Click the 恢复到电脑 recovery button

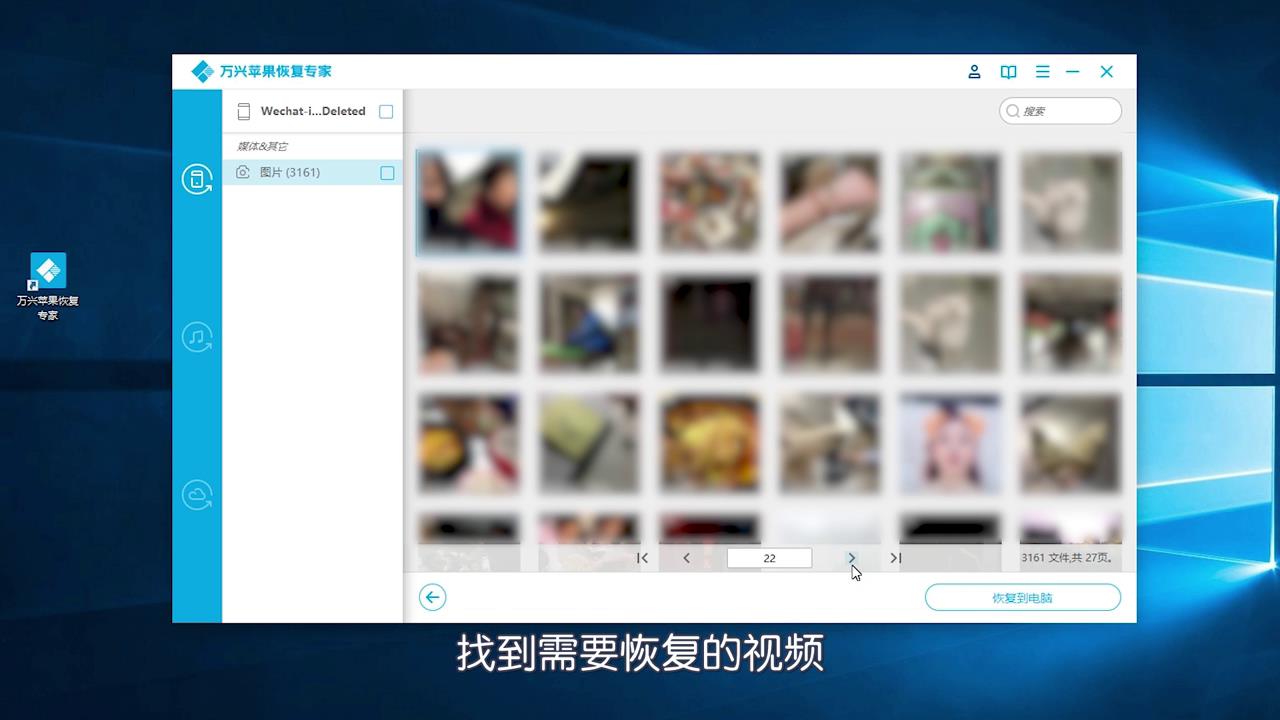[1022, 597]
